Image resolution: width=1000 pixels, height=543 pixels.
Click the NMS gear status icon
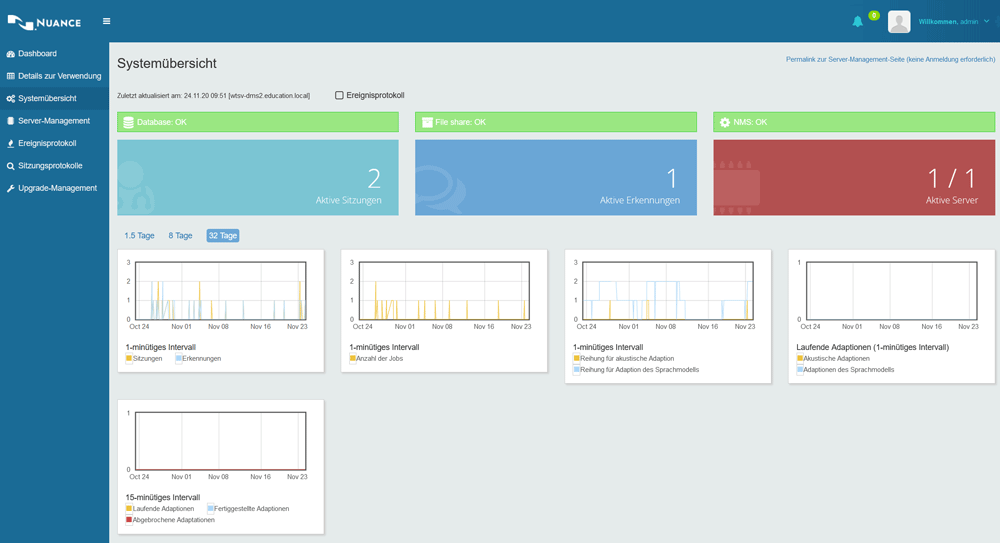click(725, 122)
